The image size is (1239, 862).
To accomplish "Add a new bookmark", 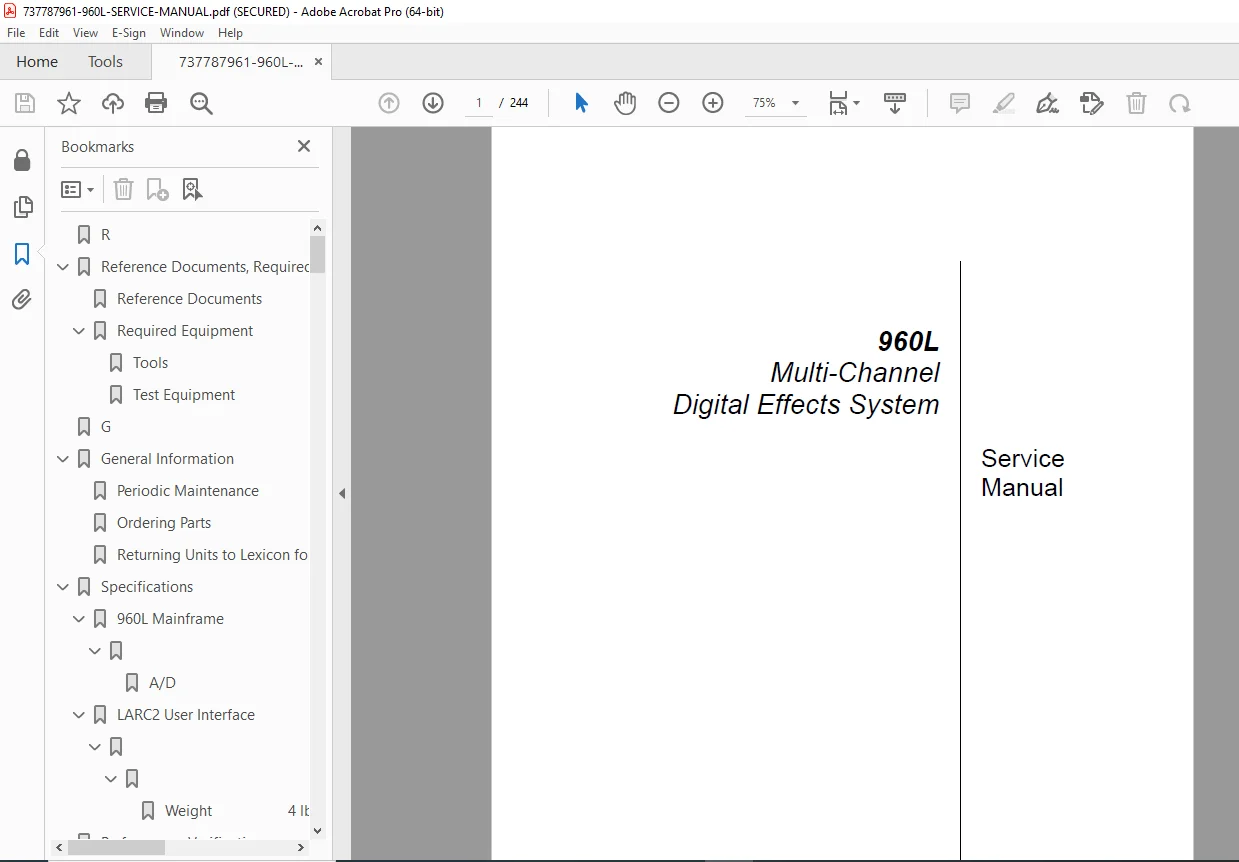I will tap(158, 189).
